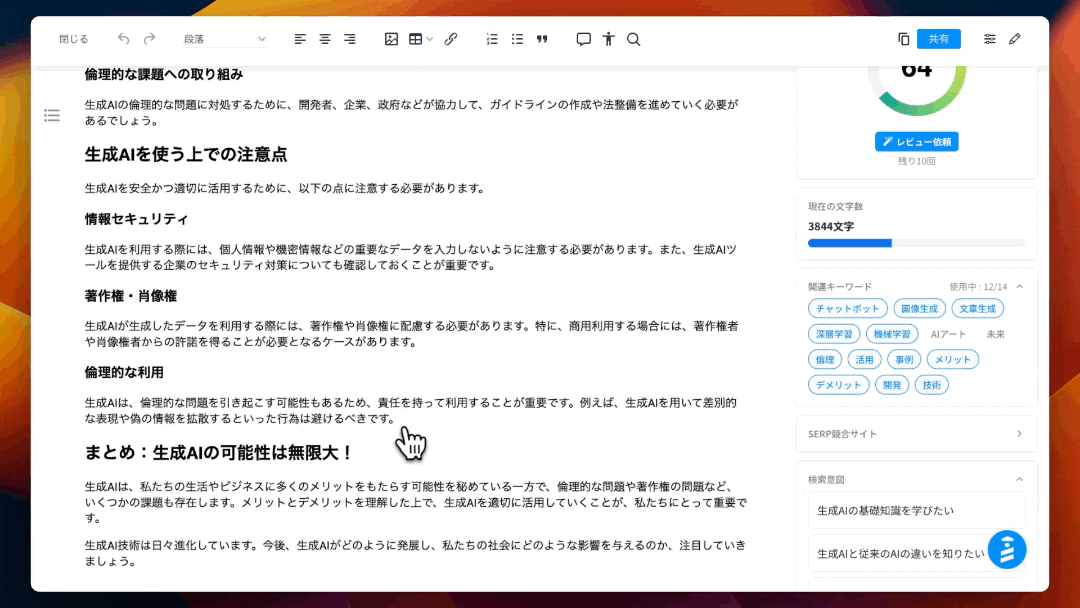Toggle the 未来 keyword chip

tap(995, 334)
